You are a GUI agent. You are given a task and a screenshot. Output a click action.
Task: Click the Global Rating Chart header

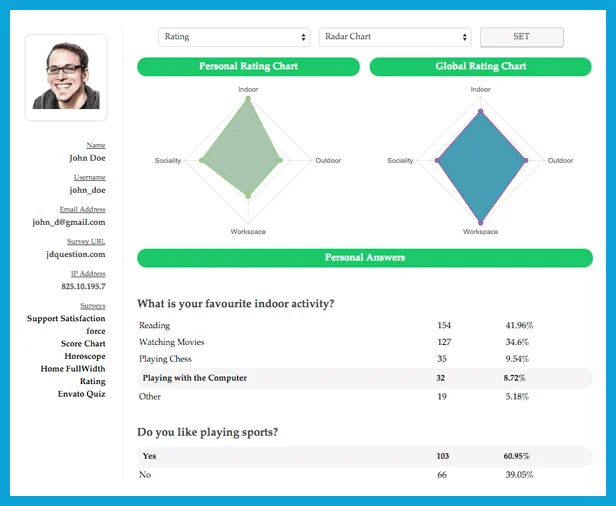(481, 67)
